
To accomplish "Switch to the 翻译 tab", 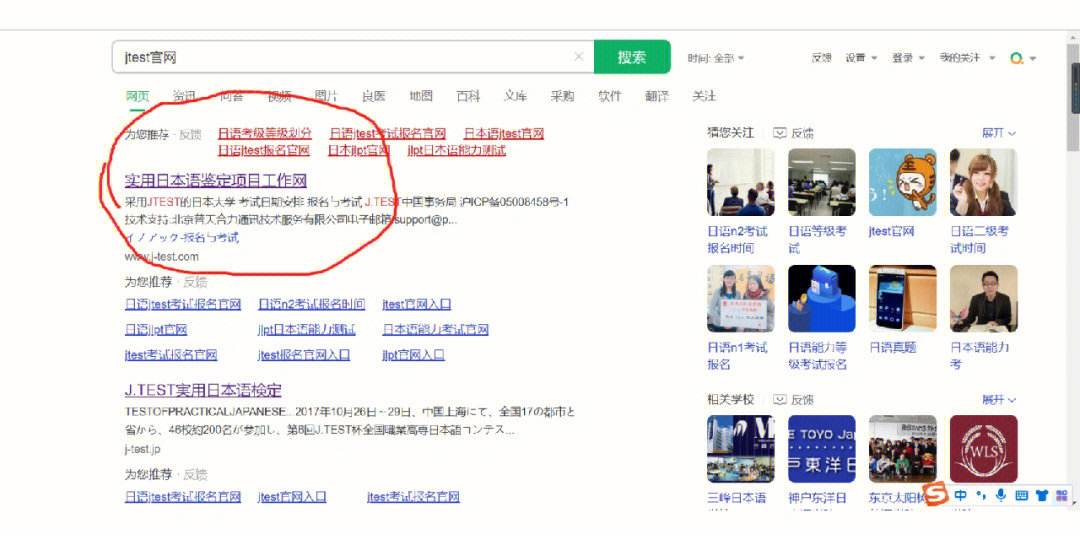I will 657,96.
